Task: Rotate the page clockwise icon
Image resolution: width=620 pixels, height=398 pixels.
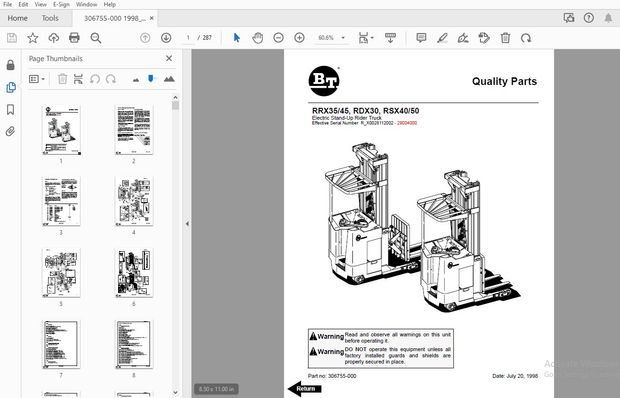Action: coord(526,38)
